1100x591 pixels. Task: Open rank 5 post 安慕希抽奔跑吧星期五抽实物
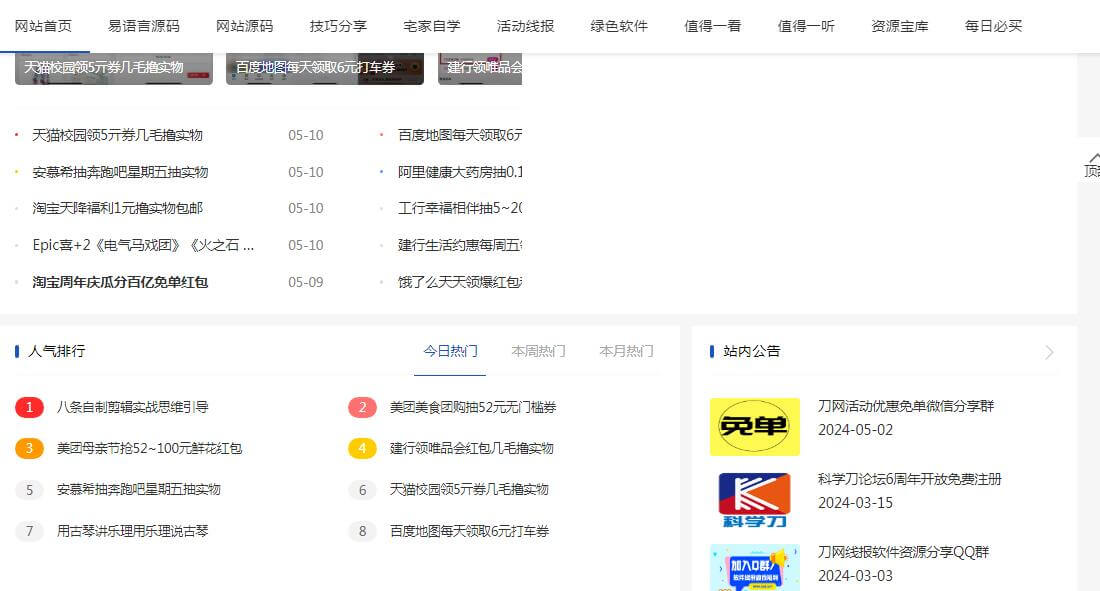[x=139, y=489]
